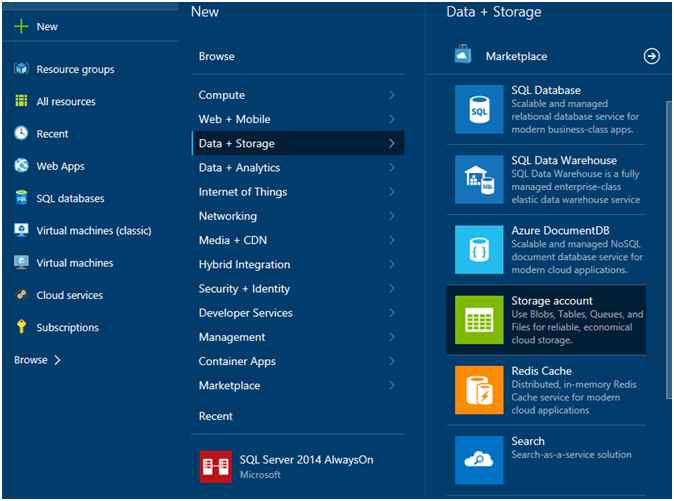Click the sidebar Browse chevron arrow
This screenshot has width=674, height=501.
tap(57, 360)
